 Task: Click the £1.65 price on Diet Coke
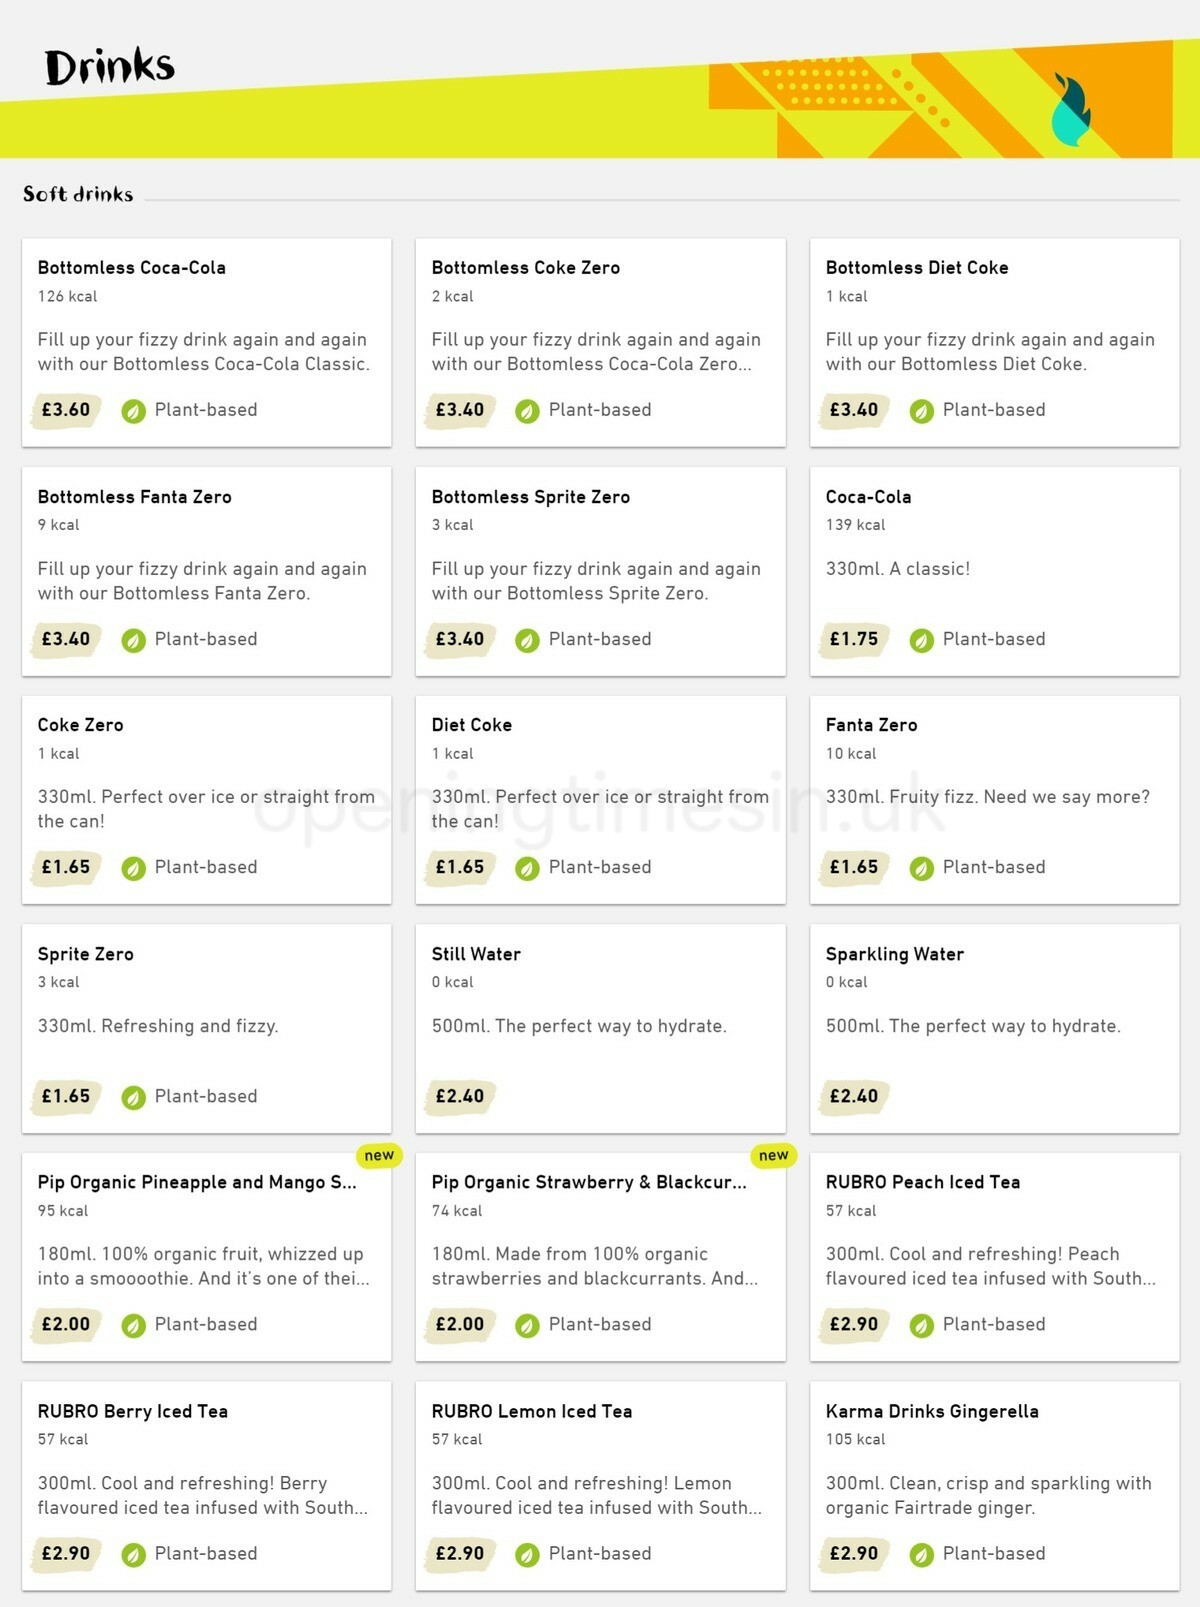coord(460,867)
